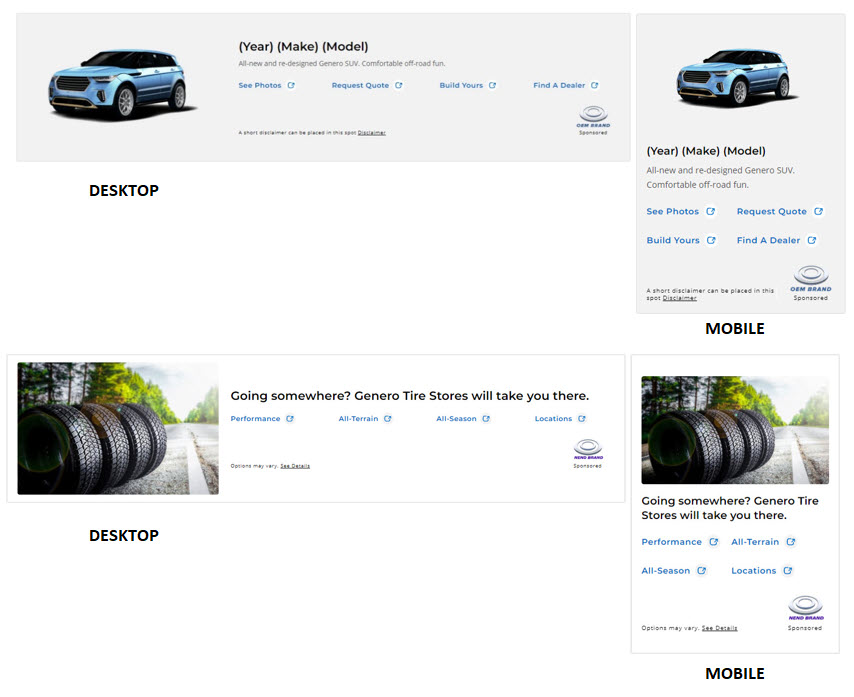Click the tires photo in mobile tire ad
Viewport: 854px width, 697px height.
[734, 430]
